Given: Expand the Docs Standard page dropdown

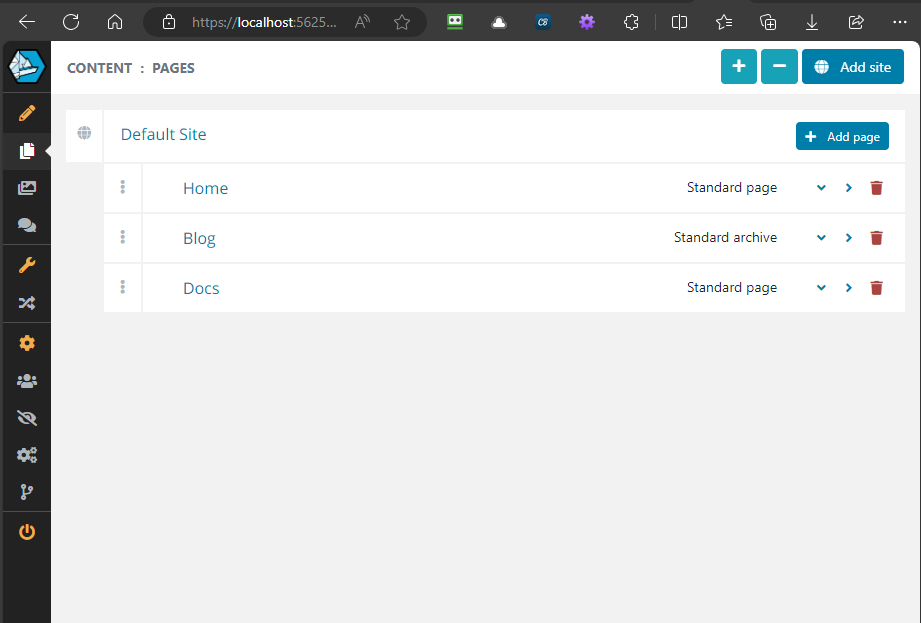Looking at the screenshot, I should (x=821, y=287).
